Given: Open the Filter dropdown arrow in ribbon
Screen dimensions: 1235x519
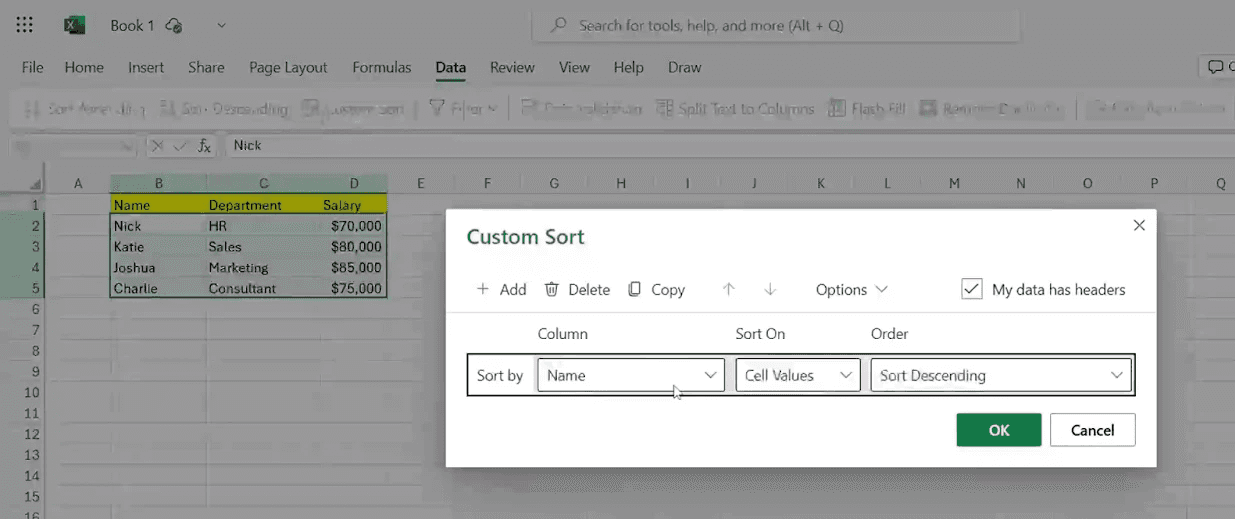Looking at the screenshot, I should coord(491,108).
